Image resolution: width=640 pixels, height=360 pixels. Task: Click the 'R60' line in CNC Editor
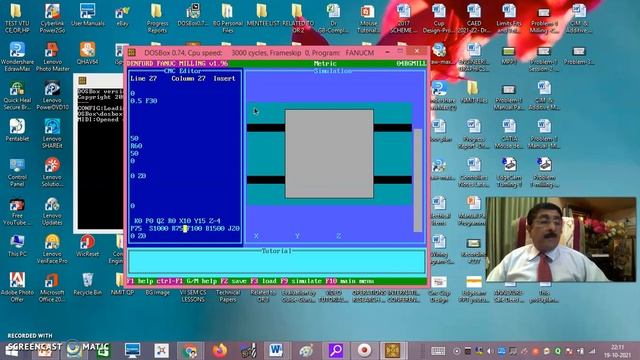pyautogui.click(x=136, y=146)
